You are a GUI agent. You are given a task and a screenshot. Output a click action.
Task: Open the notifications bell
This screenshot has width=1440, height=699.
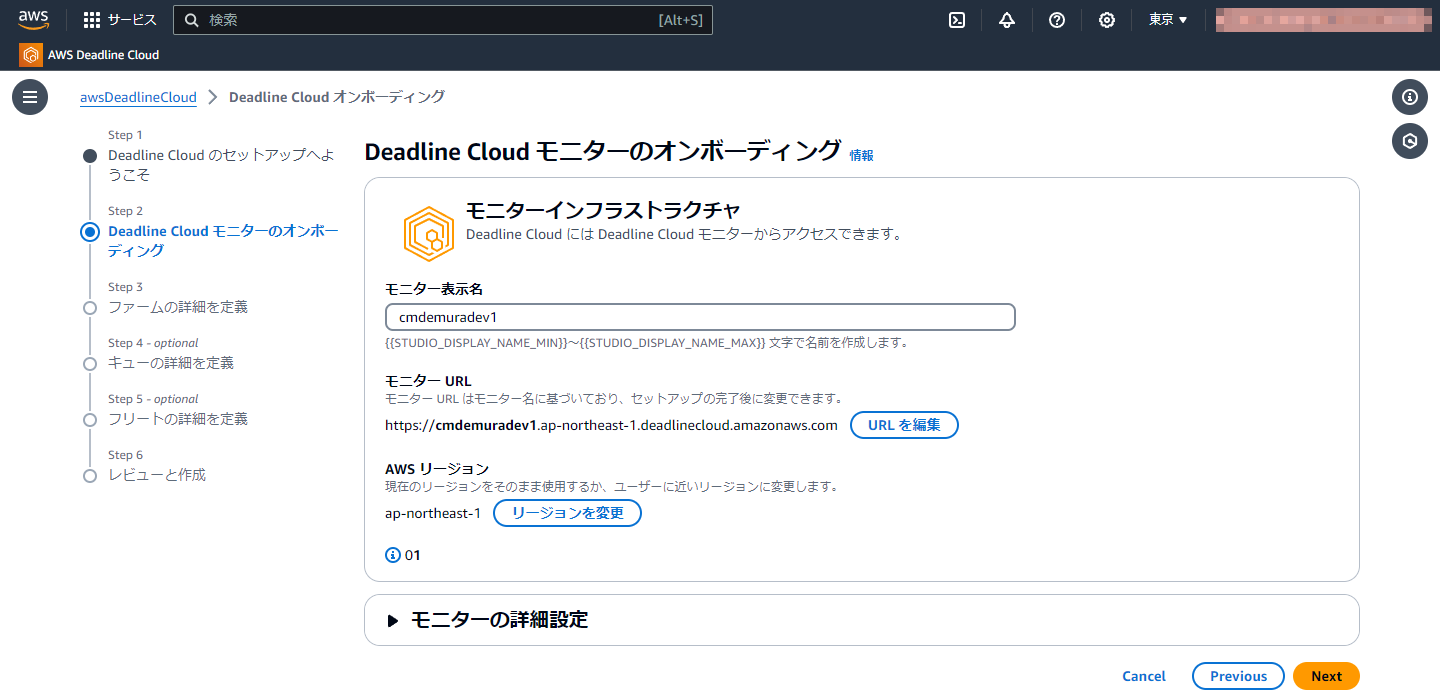click(x=1007, y=19)
